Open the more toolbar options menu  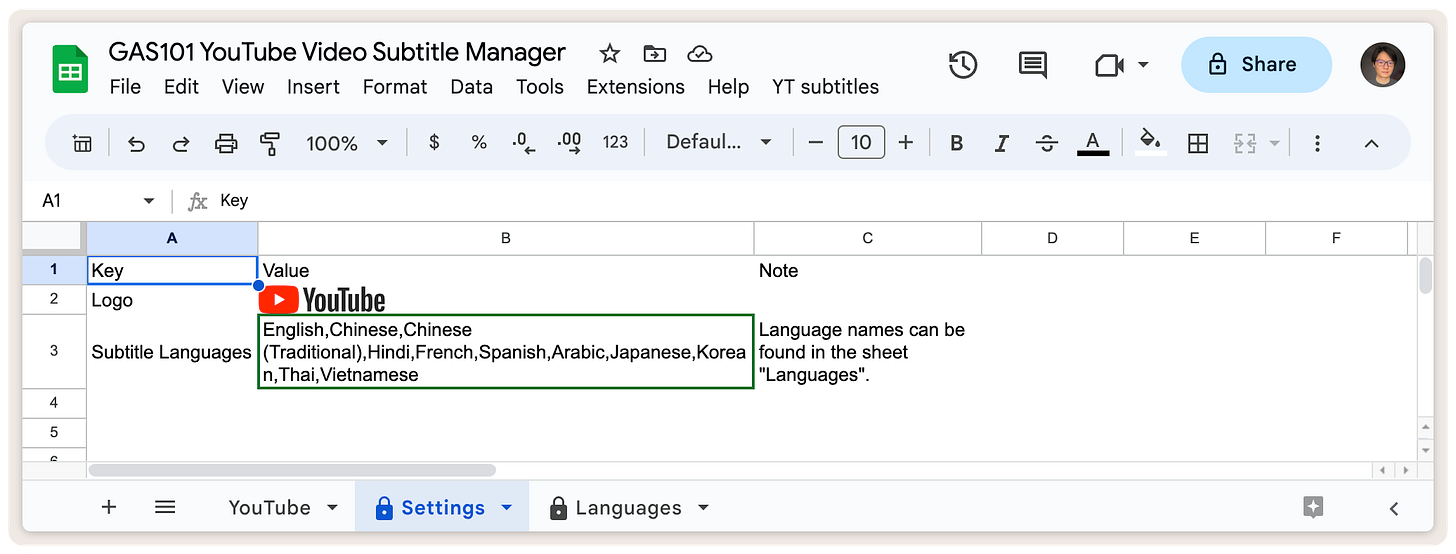point(1318,143)
